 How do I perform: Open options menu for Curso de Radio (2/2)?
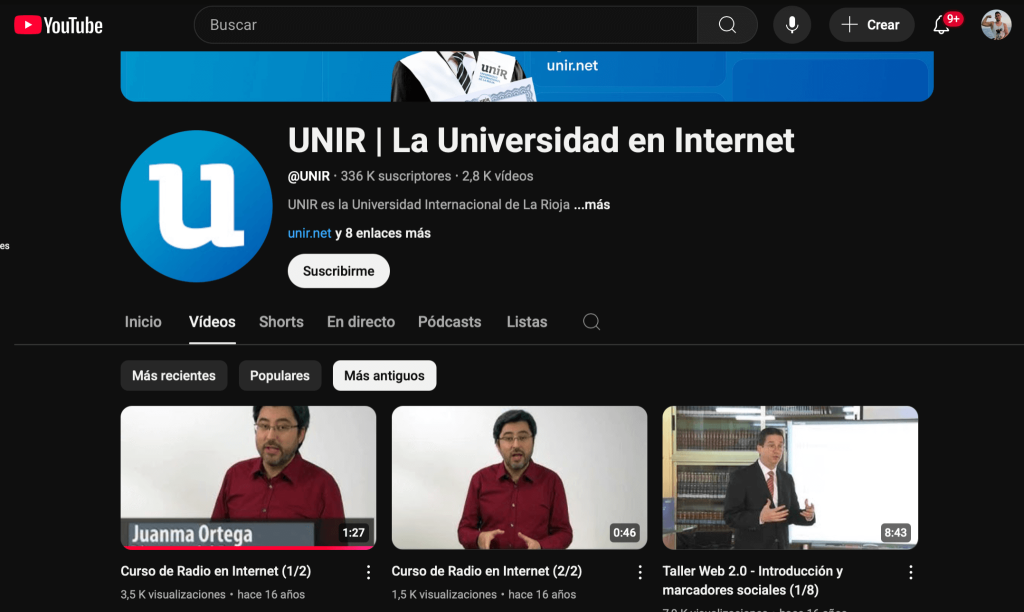pos(640,573)
